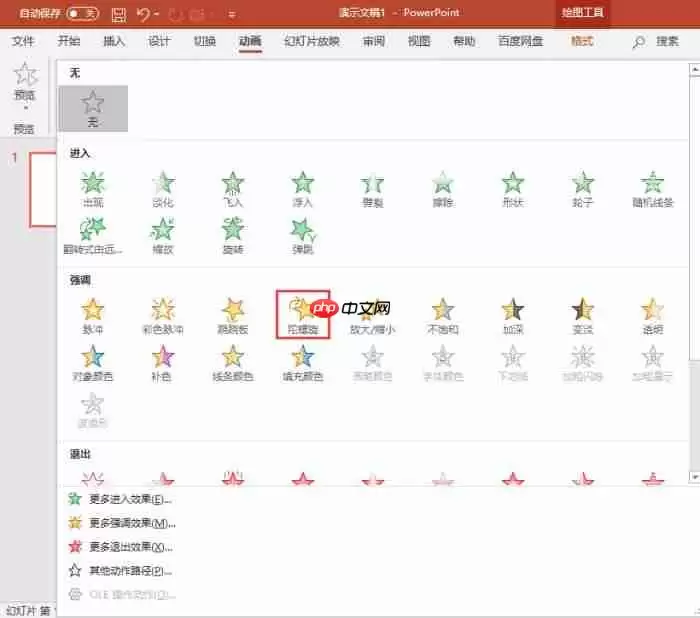Choose the 轮子 entrance animation
700x618 pixels.
point(583,189)
